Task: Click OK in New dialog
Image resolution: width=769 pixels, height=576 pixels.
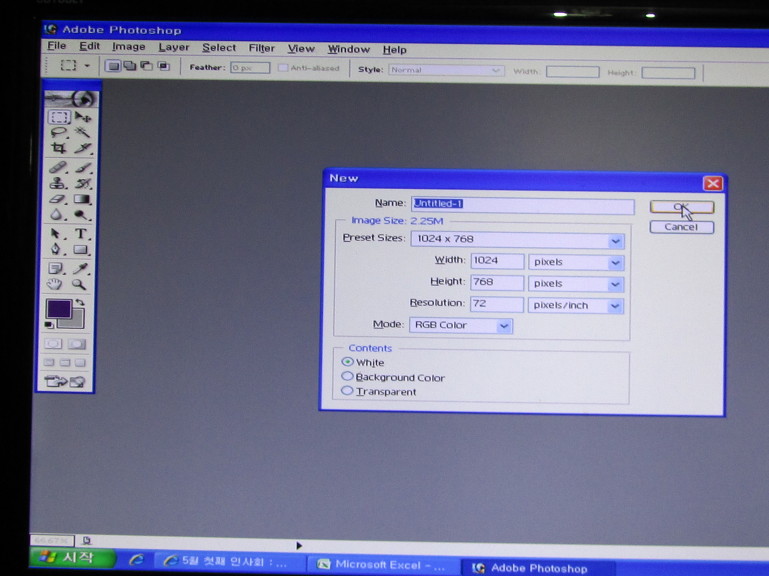Action: tap(682, 207)
